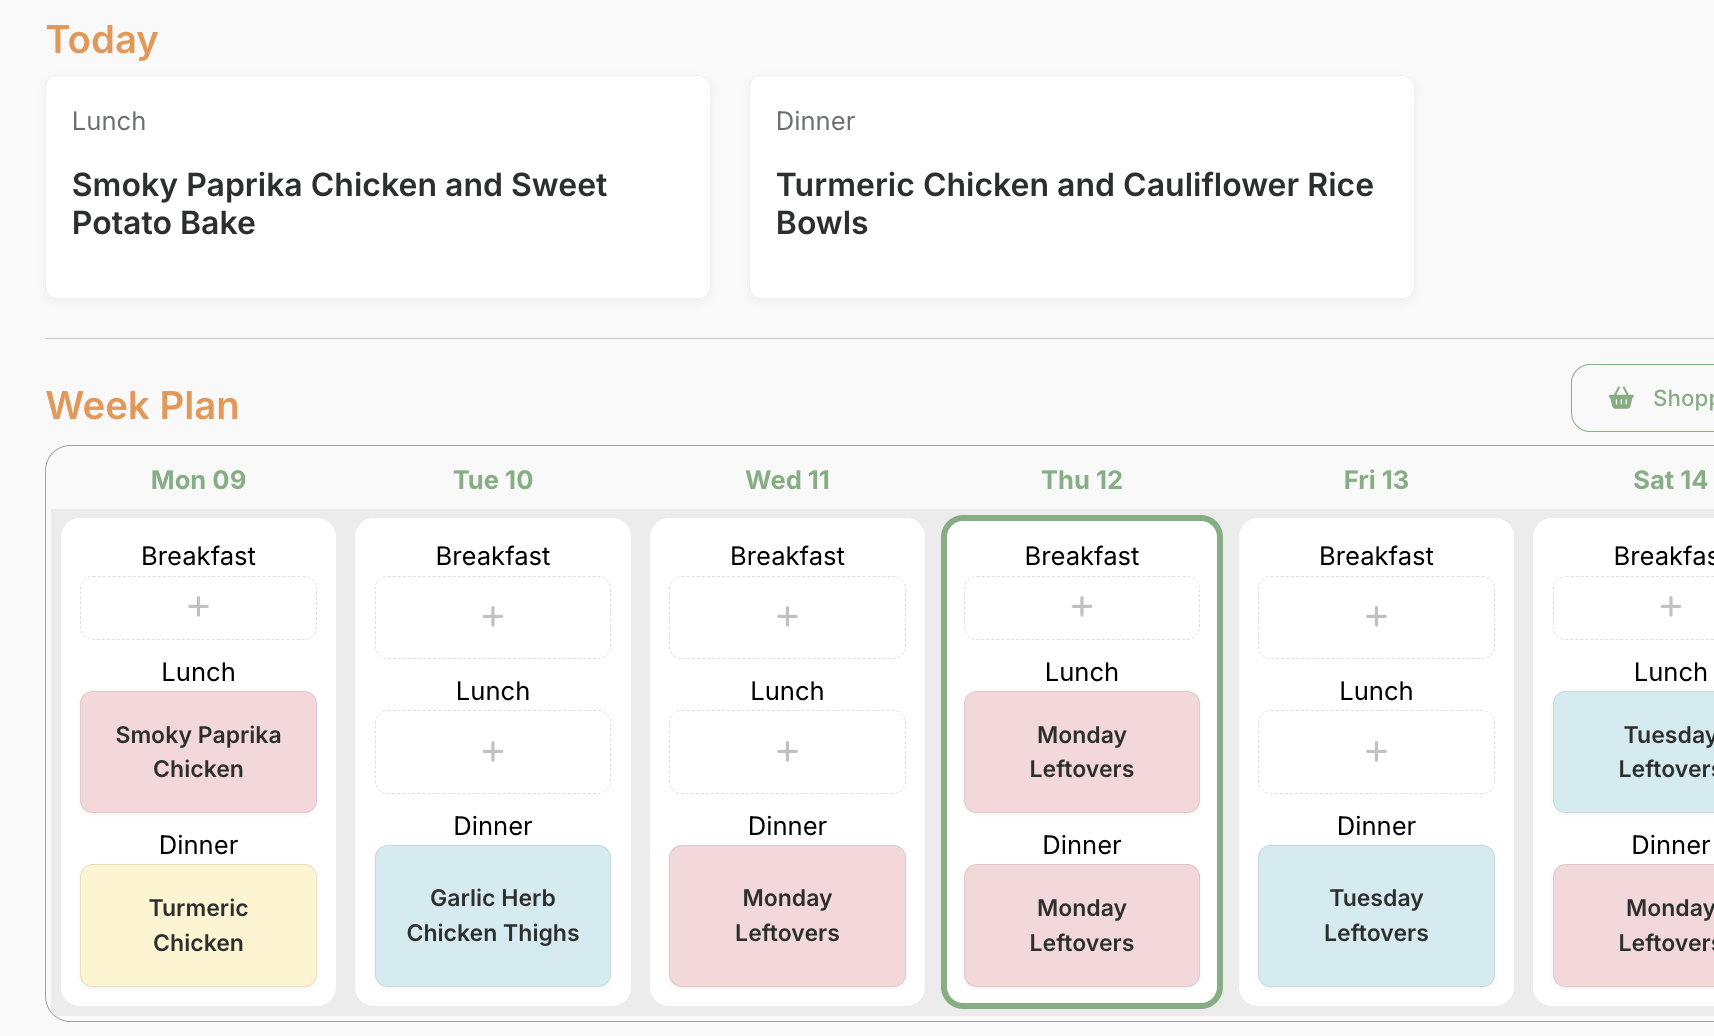This screenshot has width=1714, height=1036.
Task: Open Wednesday's Monday Leftovers dinner
Action: (x=787, y=916)
